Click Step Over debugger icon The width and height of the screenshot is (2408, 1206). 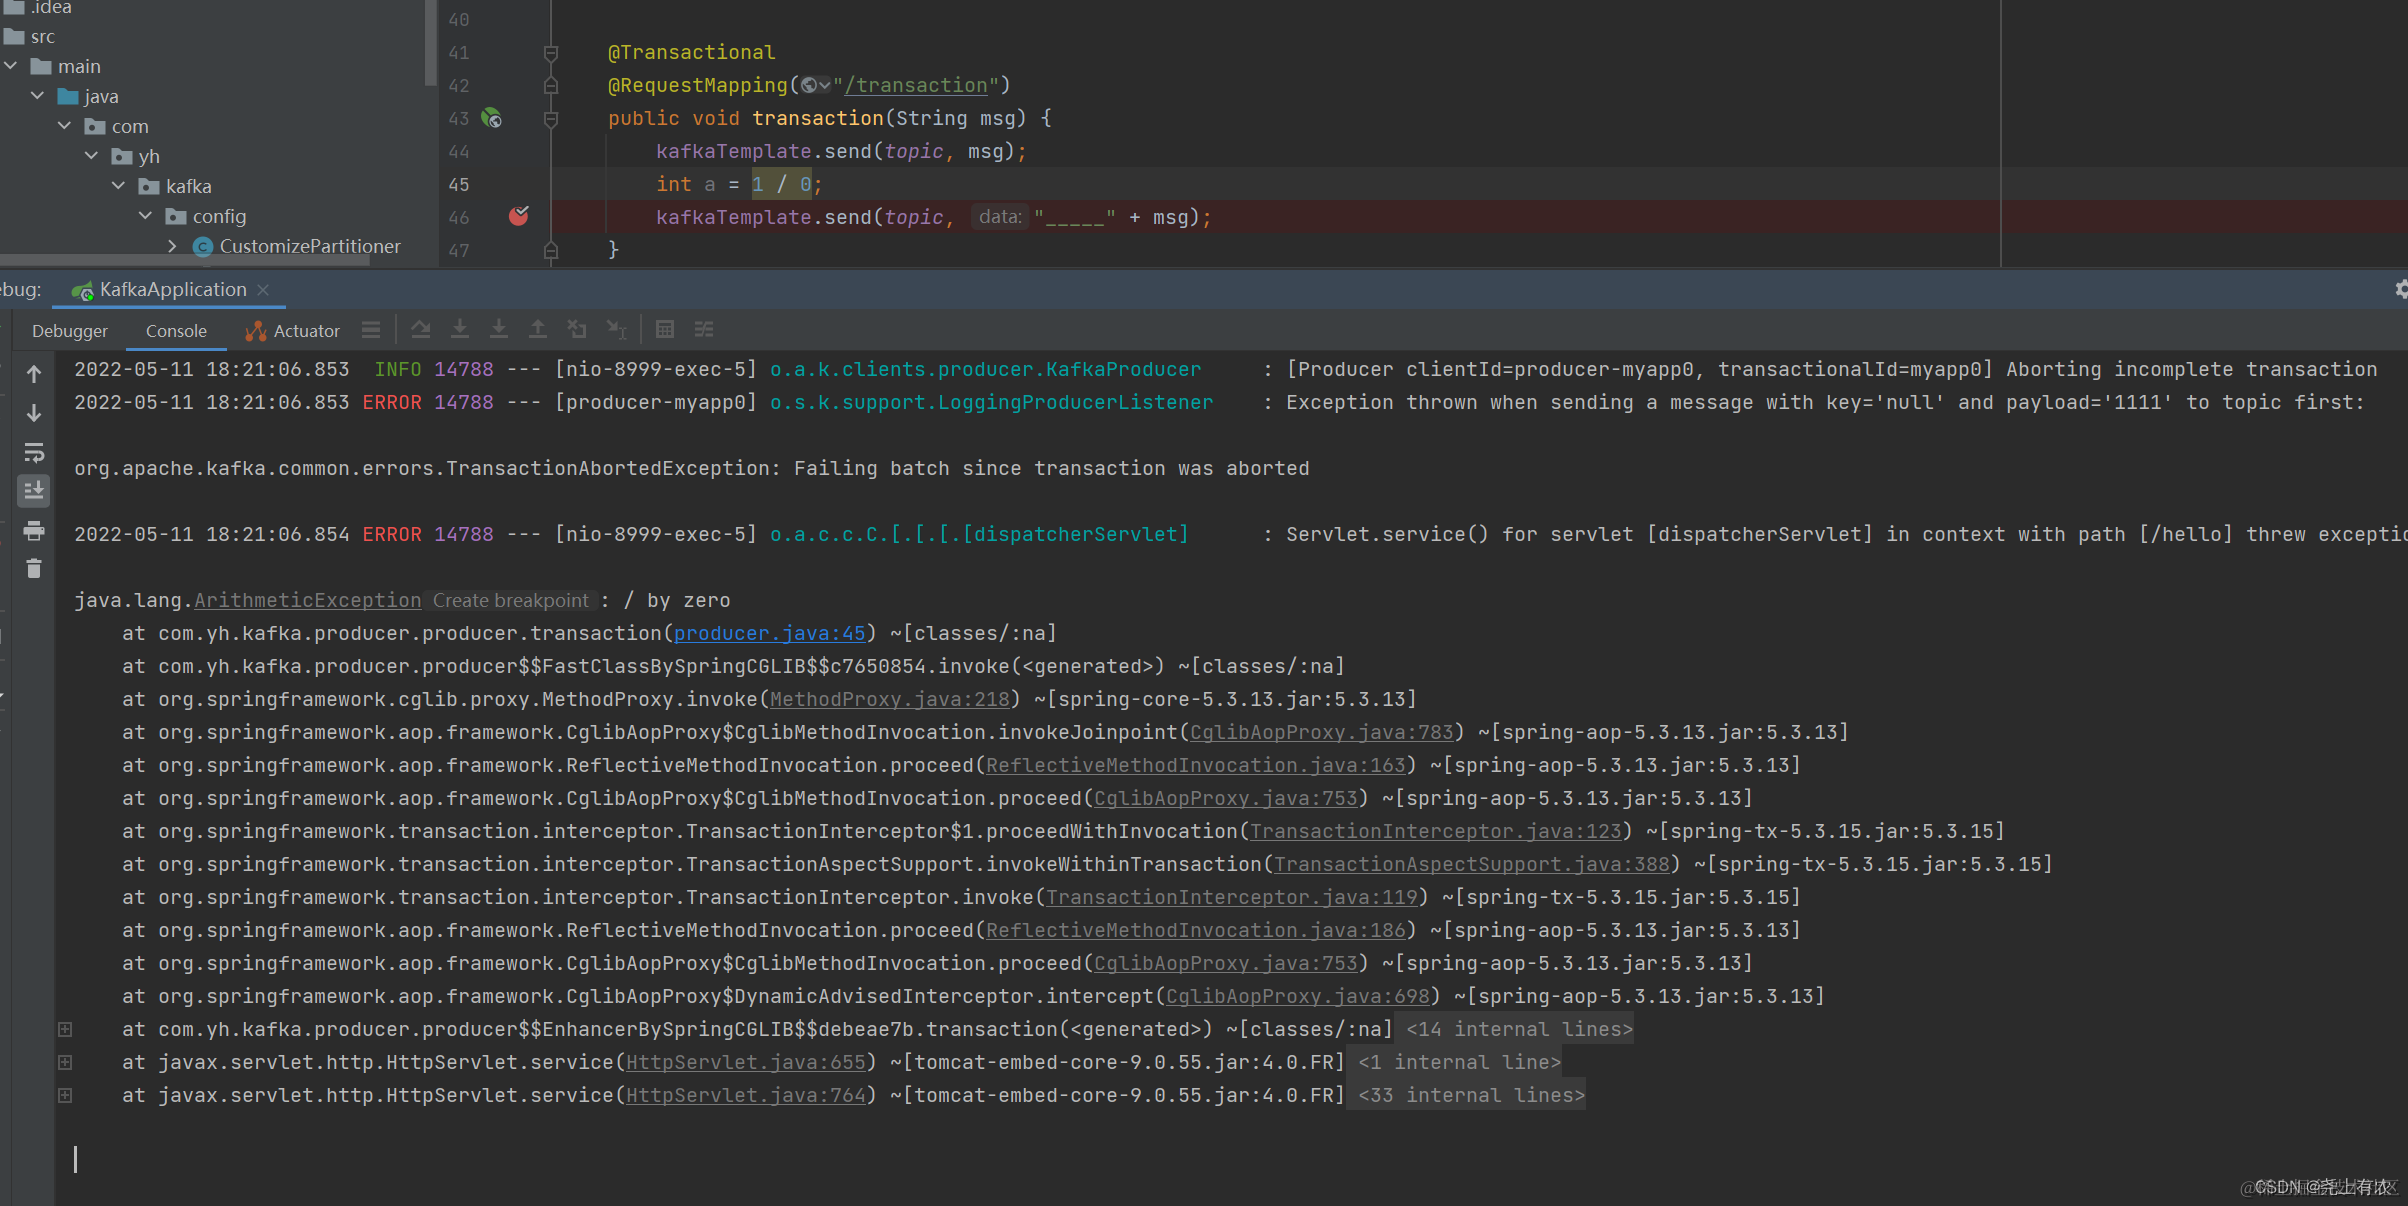click(421, 330)
